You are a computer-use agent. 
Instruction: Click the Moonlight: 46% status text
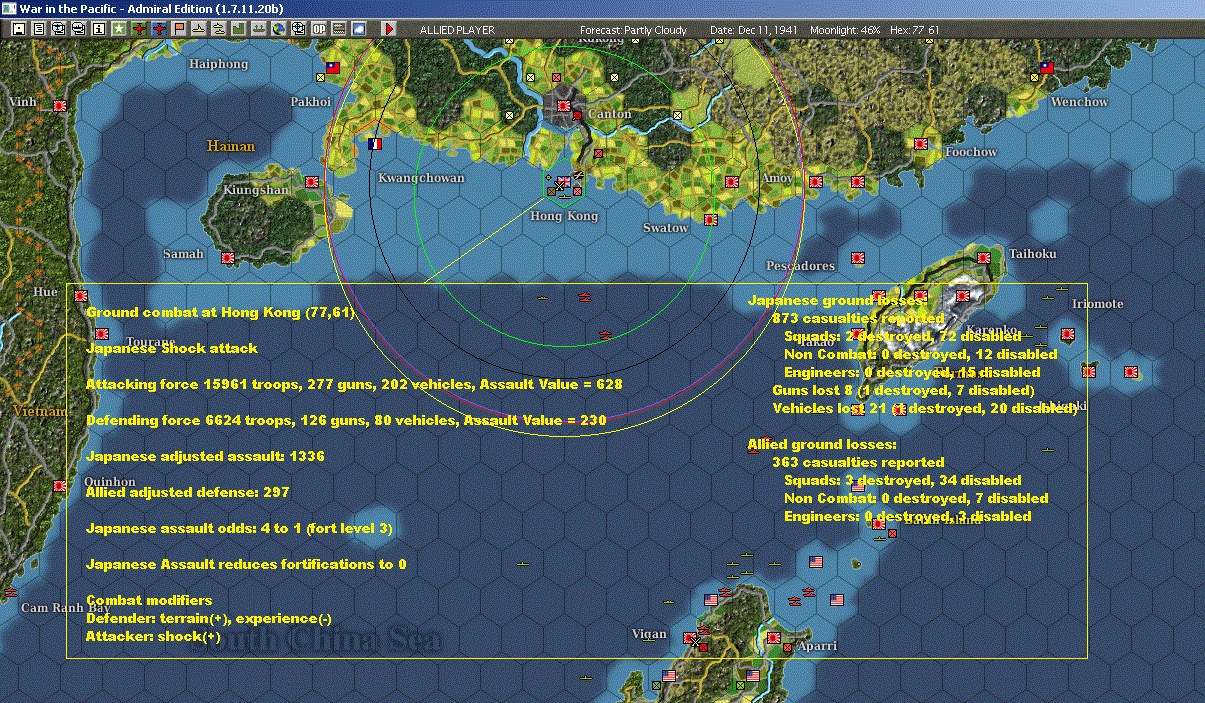point(846,30)
